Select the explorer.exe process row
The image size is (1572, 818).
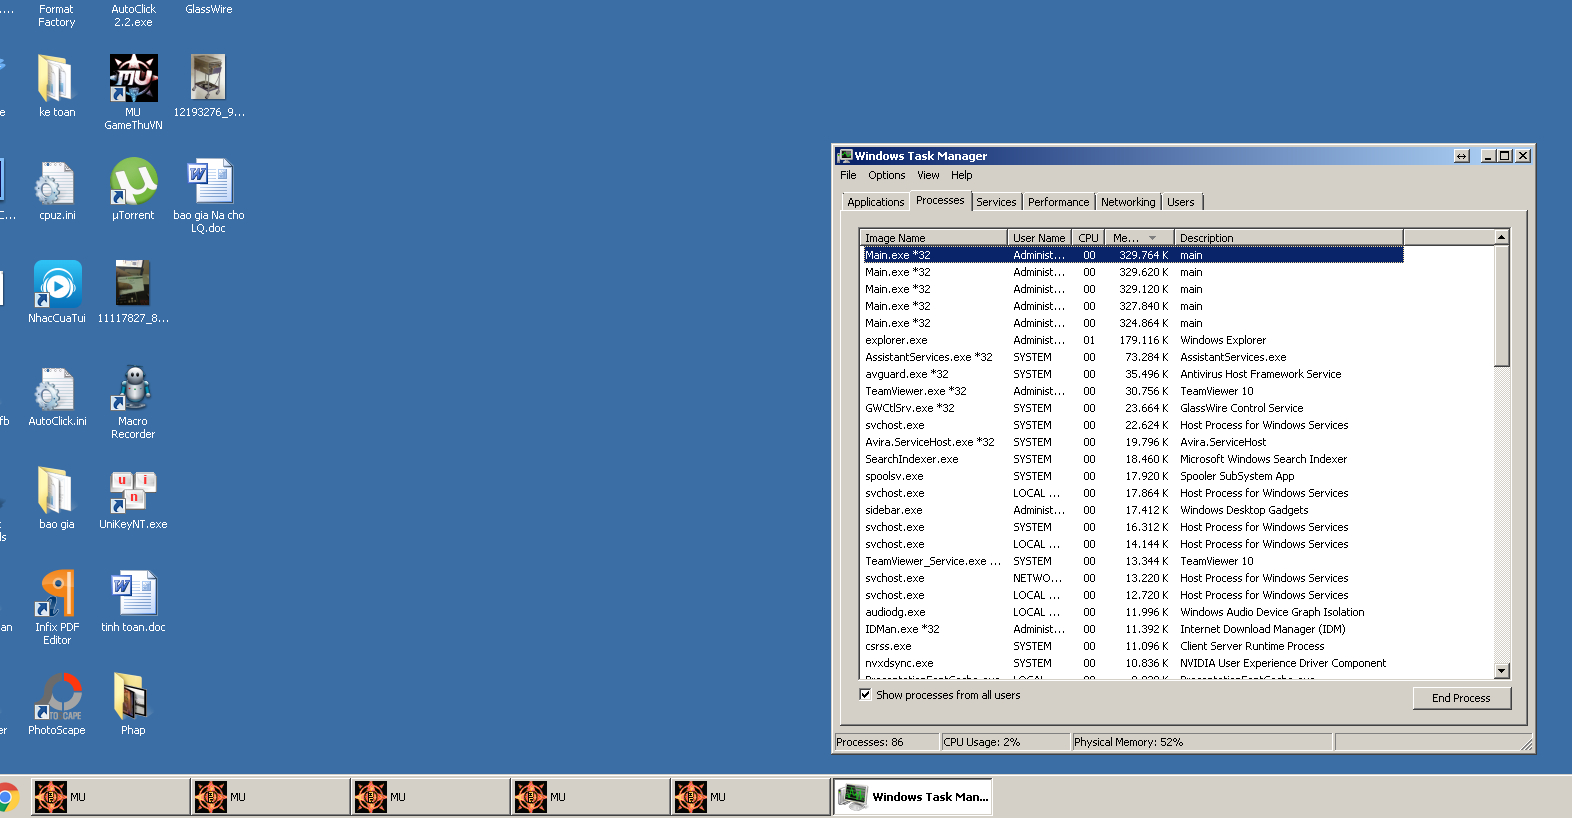click(x=1133, y=340)
